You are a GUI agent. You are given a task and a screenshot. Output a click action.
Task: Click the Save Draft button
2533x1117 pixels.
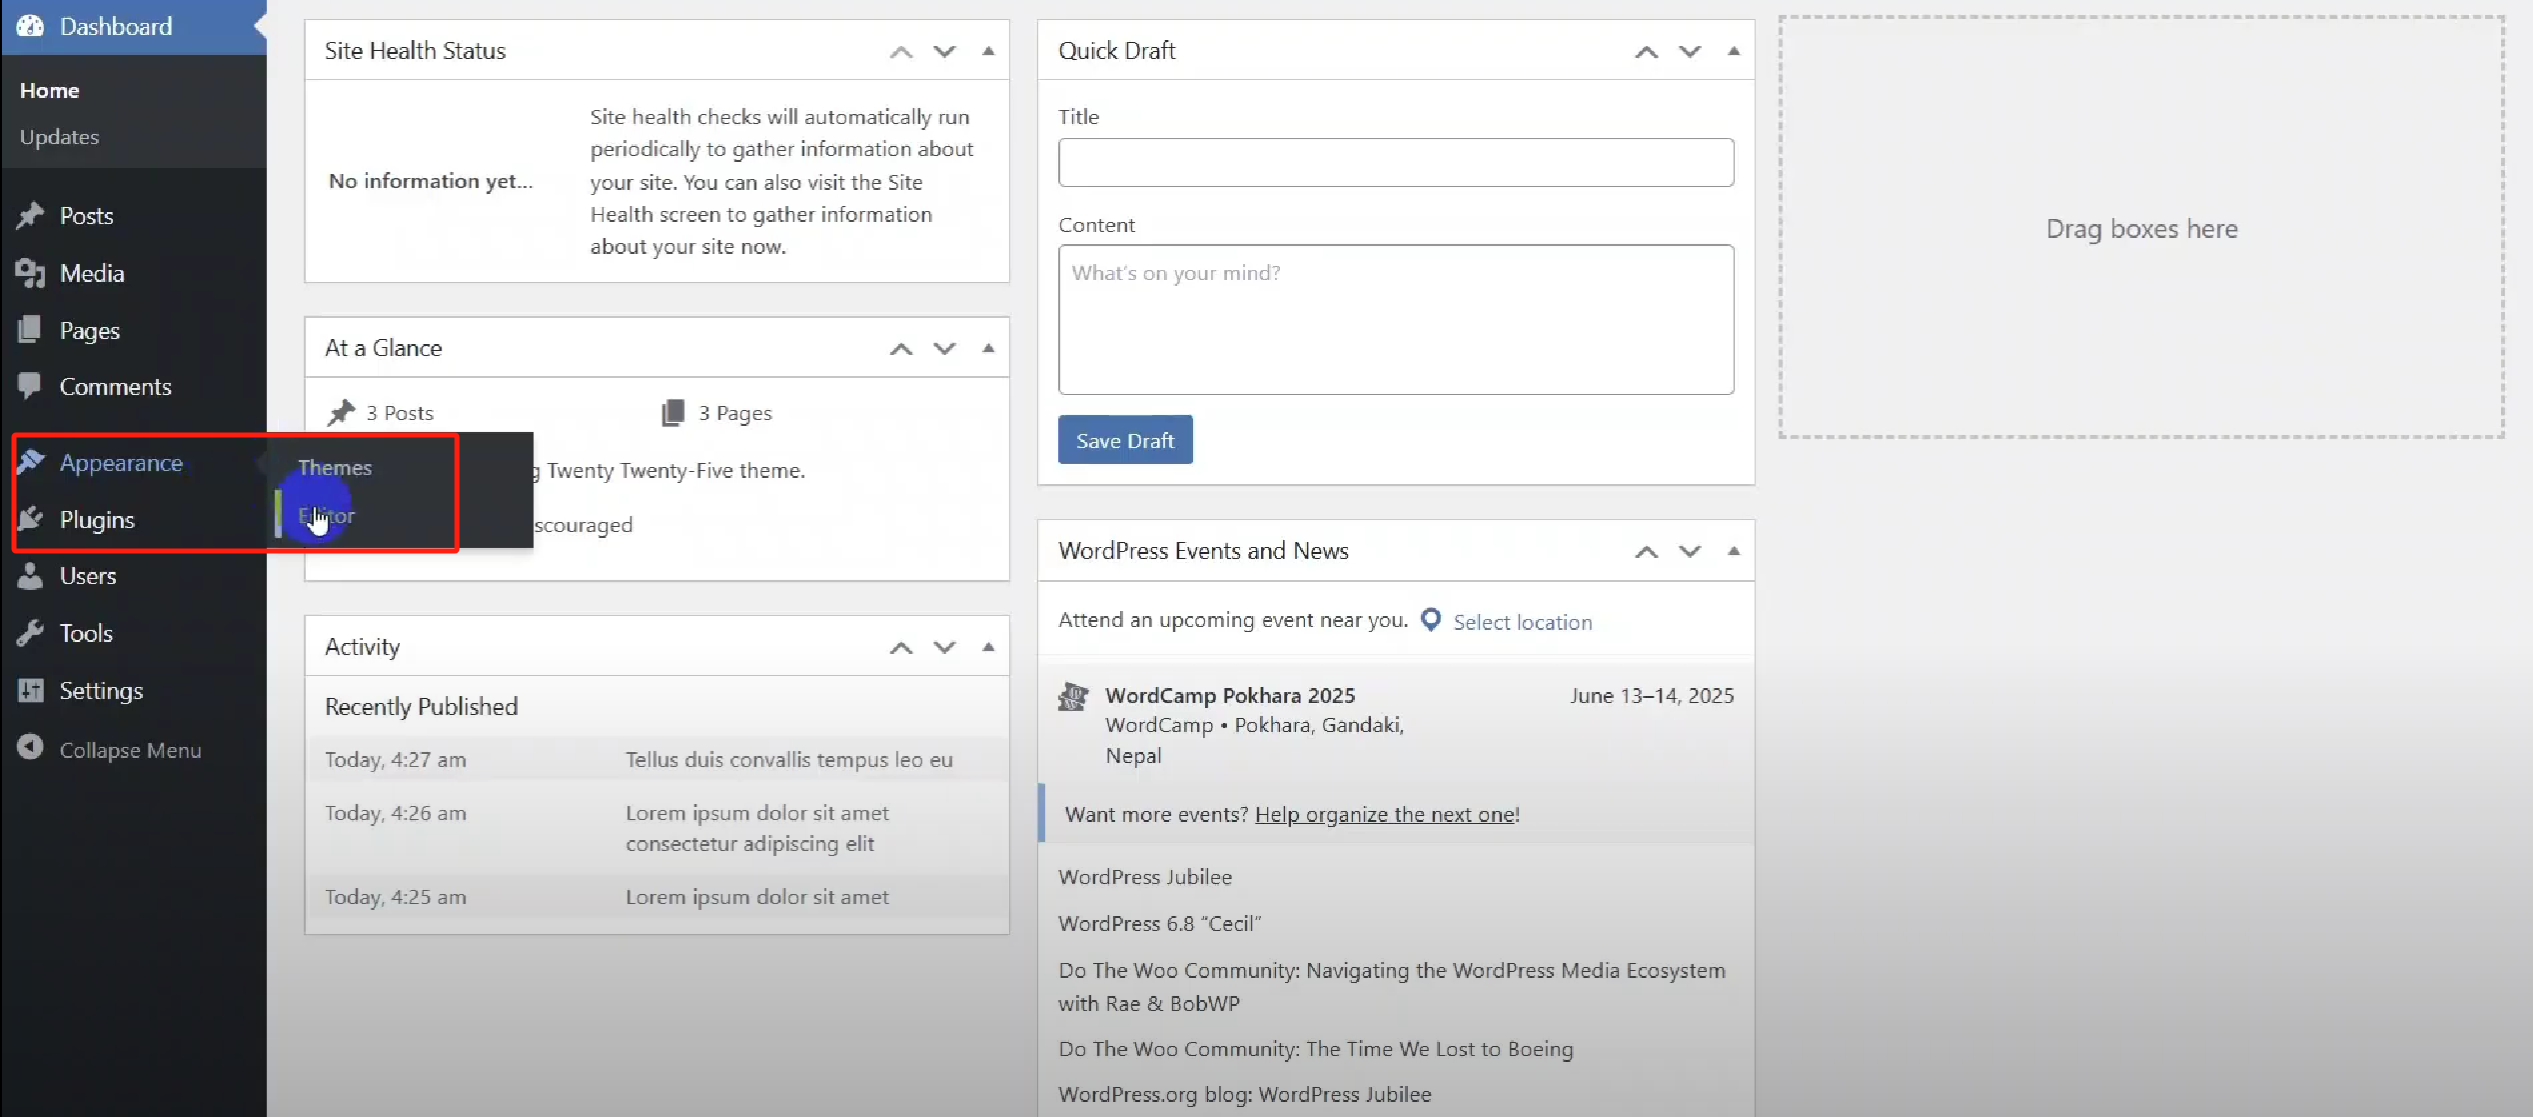pyautogui.click(x=1124, y=439)
